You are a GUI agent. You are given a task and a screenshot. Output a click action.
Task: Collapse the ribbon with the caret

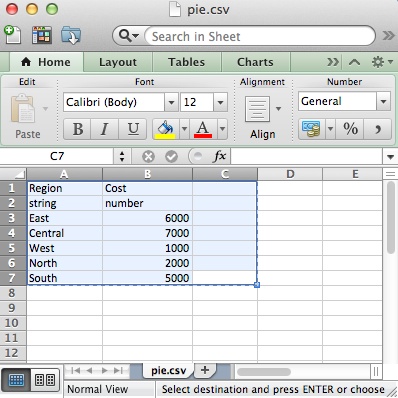pos(354,62)
